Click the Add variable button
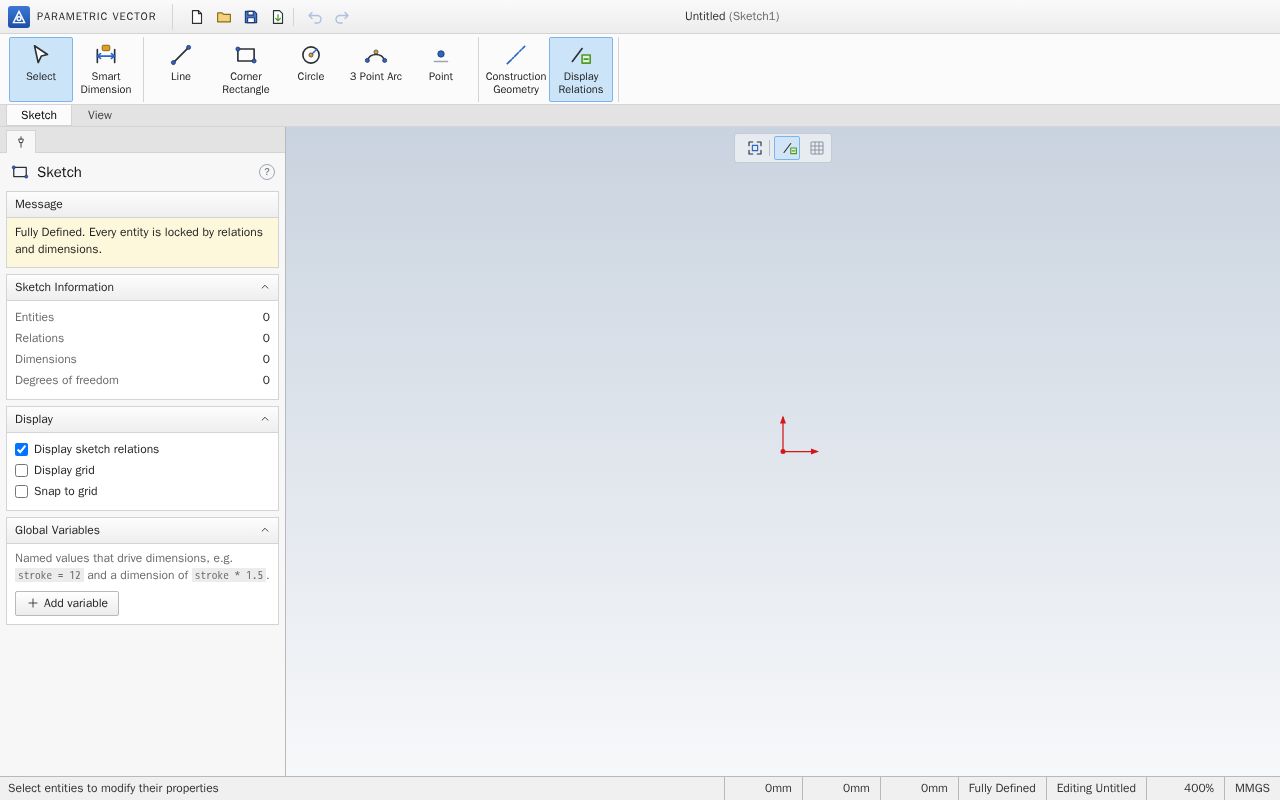 pyautogui.click(x=67, y=603)
